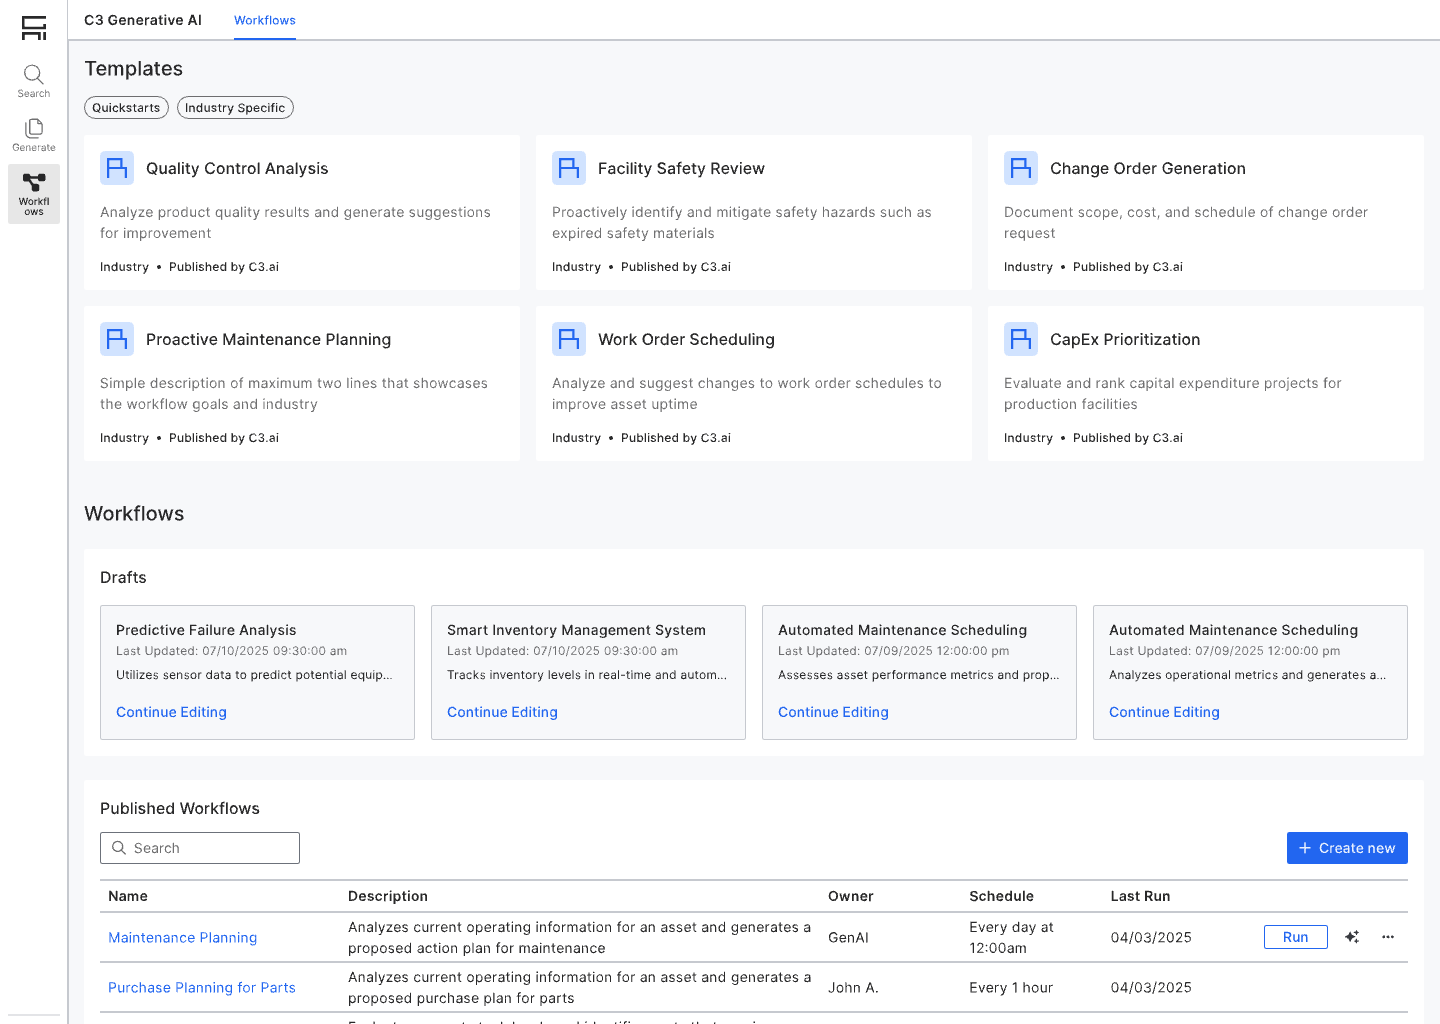Screen dimensions: 1440x1024
Task: Click the John A. owner cell
Action: coord(853,988)
